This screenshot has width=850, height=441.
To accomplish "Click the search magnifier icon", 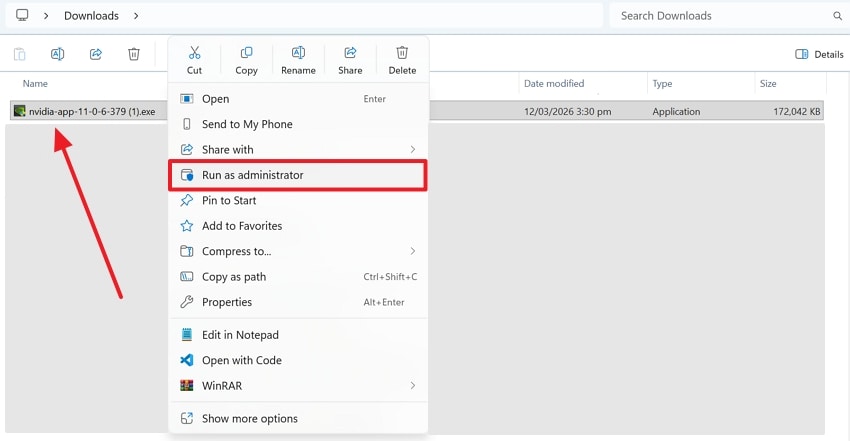I will coord(838,16).
